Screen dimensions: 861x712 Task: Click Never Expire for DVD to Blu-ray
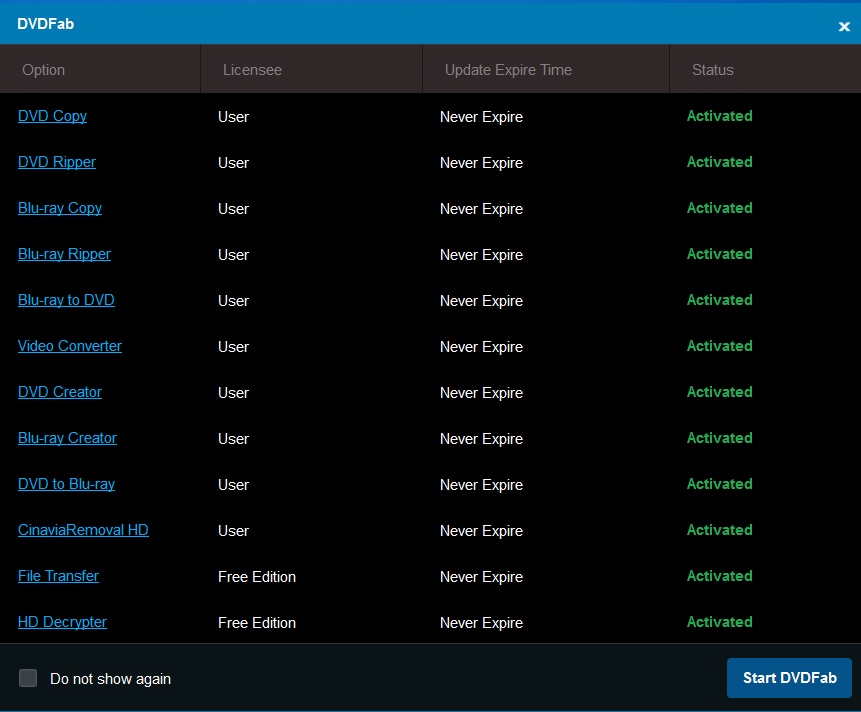481,485
